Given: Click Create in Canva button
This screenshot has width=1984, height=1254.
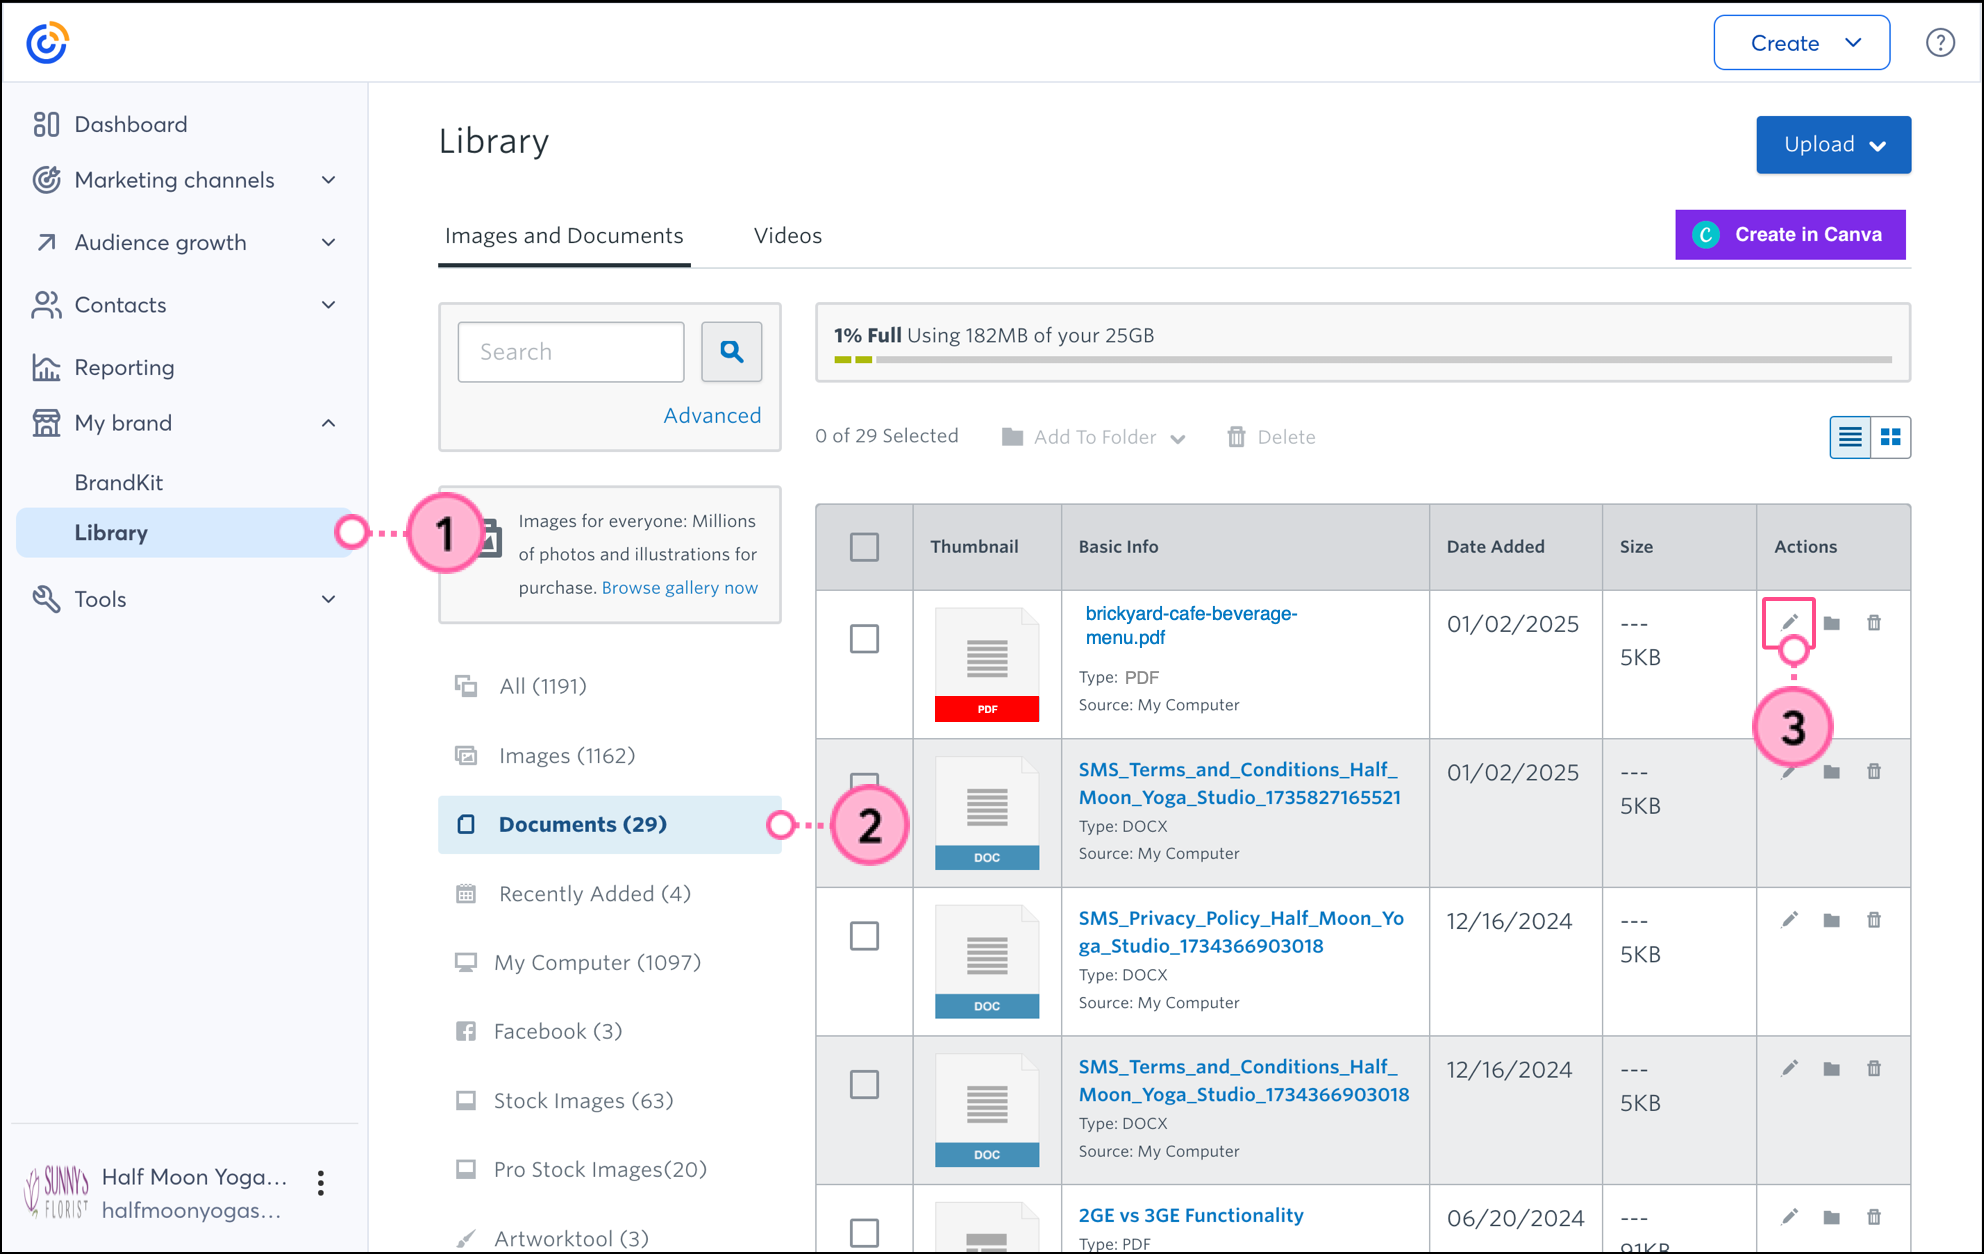Looking at the screenshot, I should (x=1790, y=234).
